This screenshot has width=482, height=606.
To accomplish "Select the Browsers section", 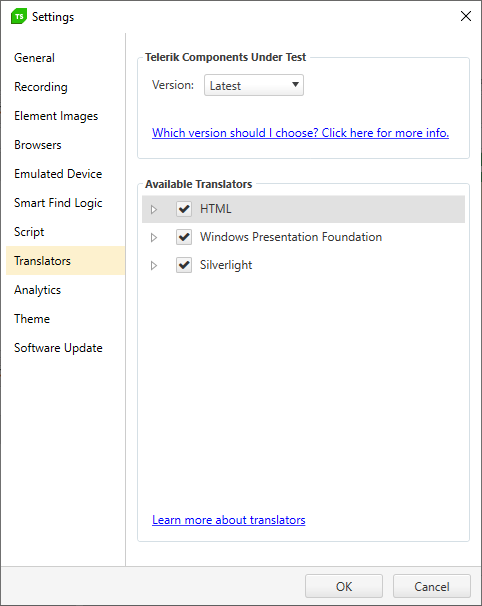I will [37, 145].
